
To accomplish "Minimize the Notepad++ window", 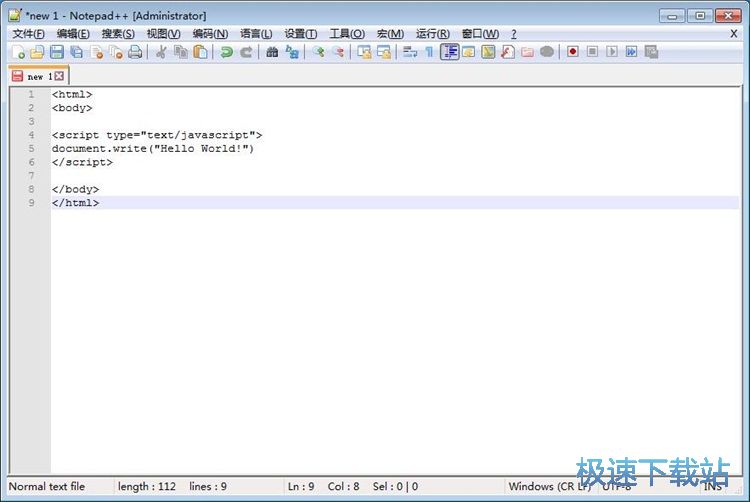I will point(672,16).
